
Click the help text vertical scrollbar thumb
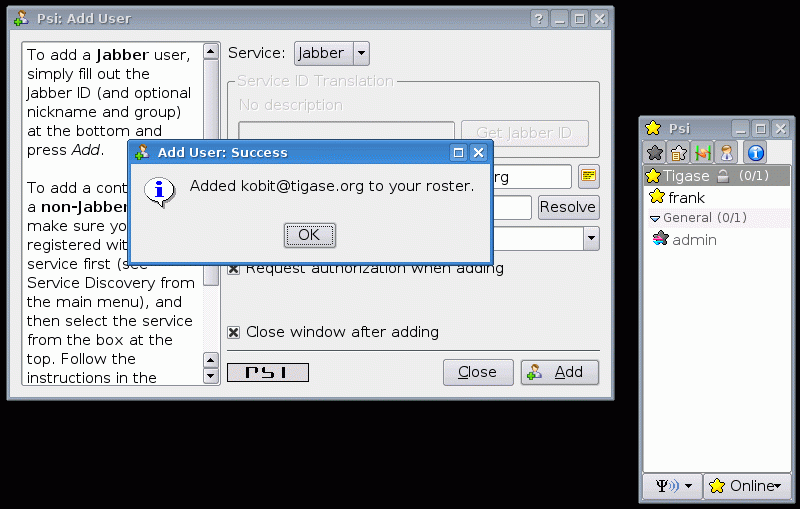(x=211, y=172)
